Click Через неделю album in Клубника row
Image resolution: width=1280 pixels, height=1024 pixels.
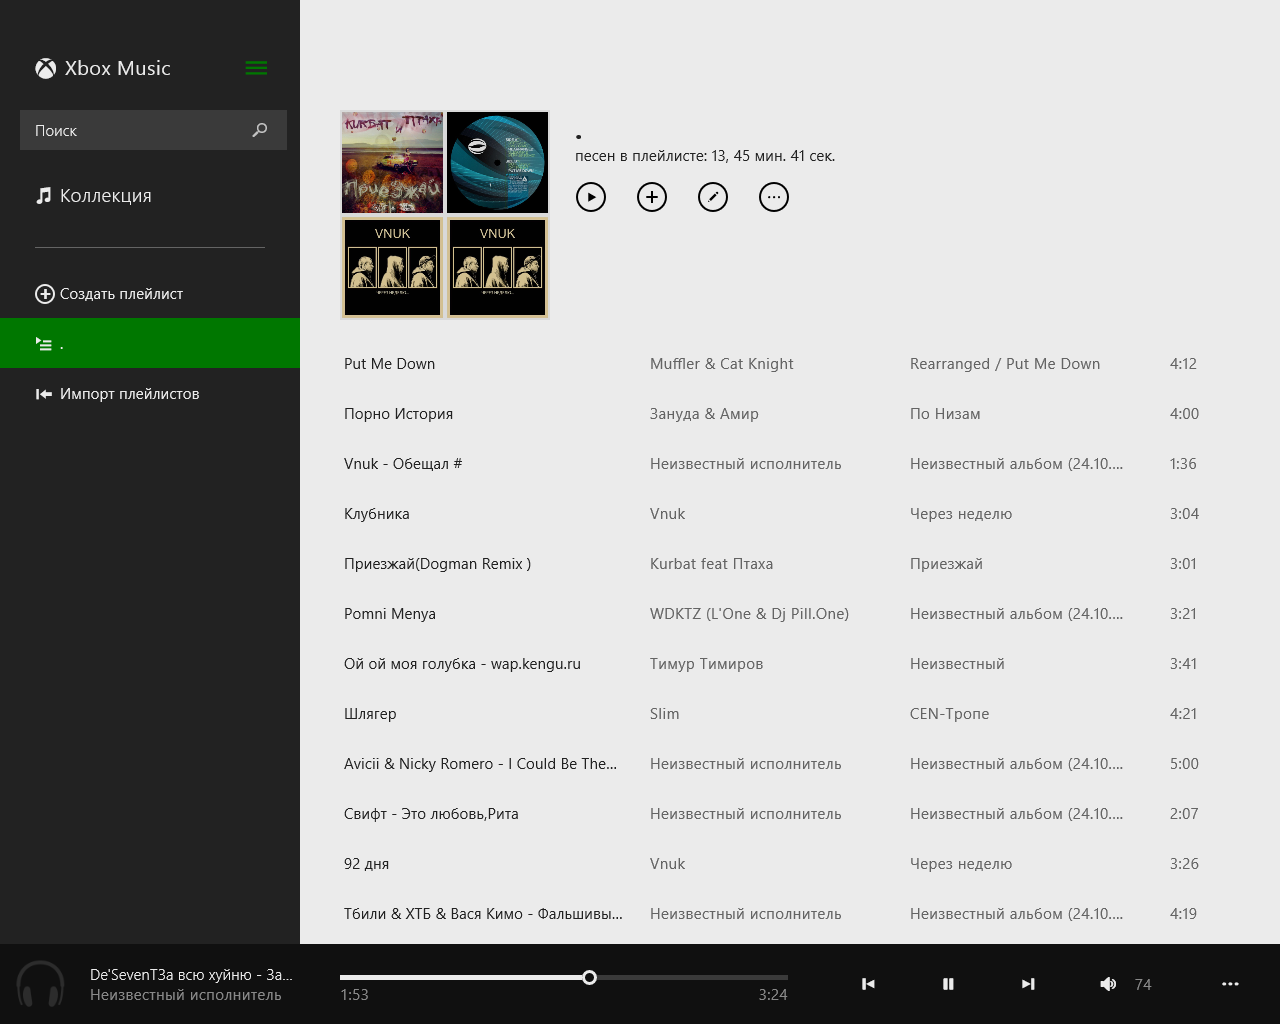coord(961,514)
